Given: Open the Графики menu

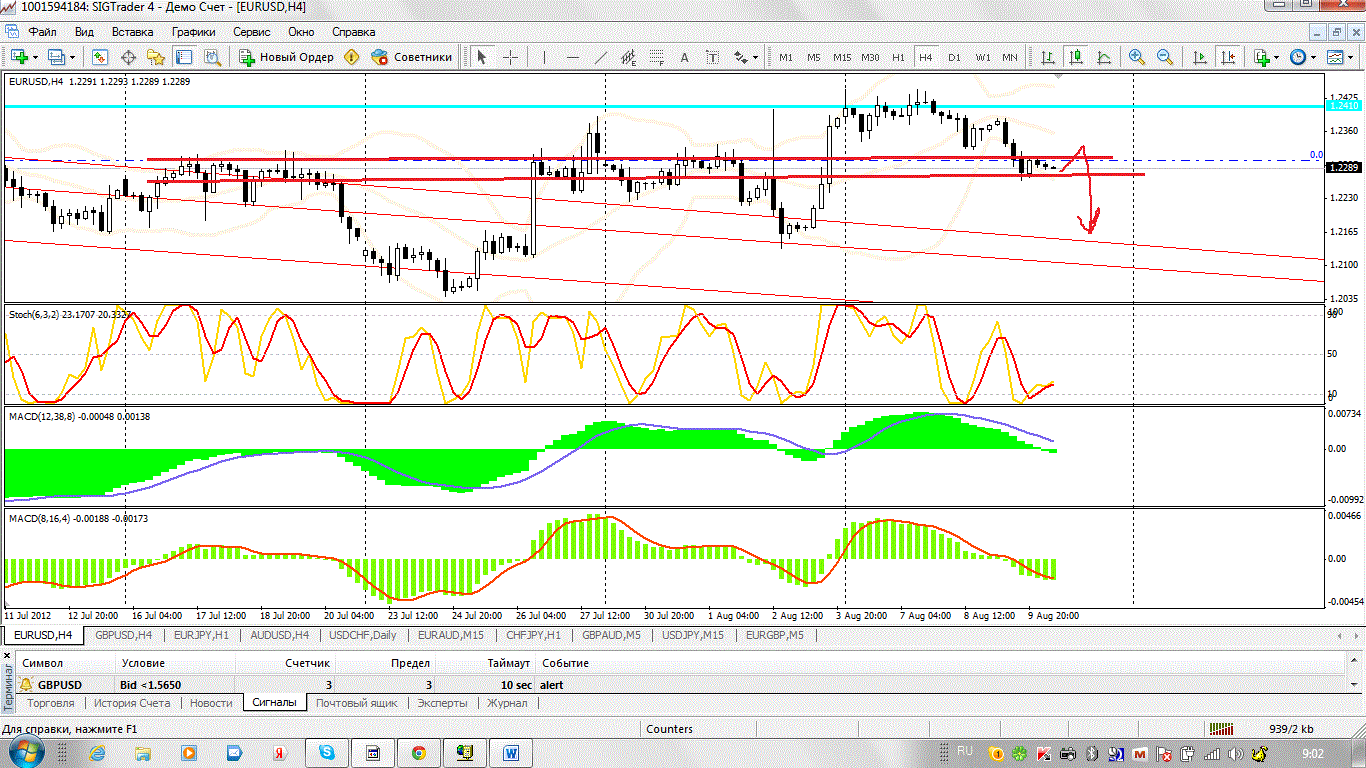Looking at the screenshot, I should (x=193, y=32).
